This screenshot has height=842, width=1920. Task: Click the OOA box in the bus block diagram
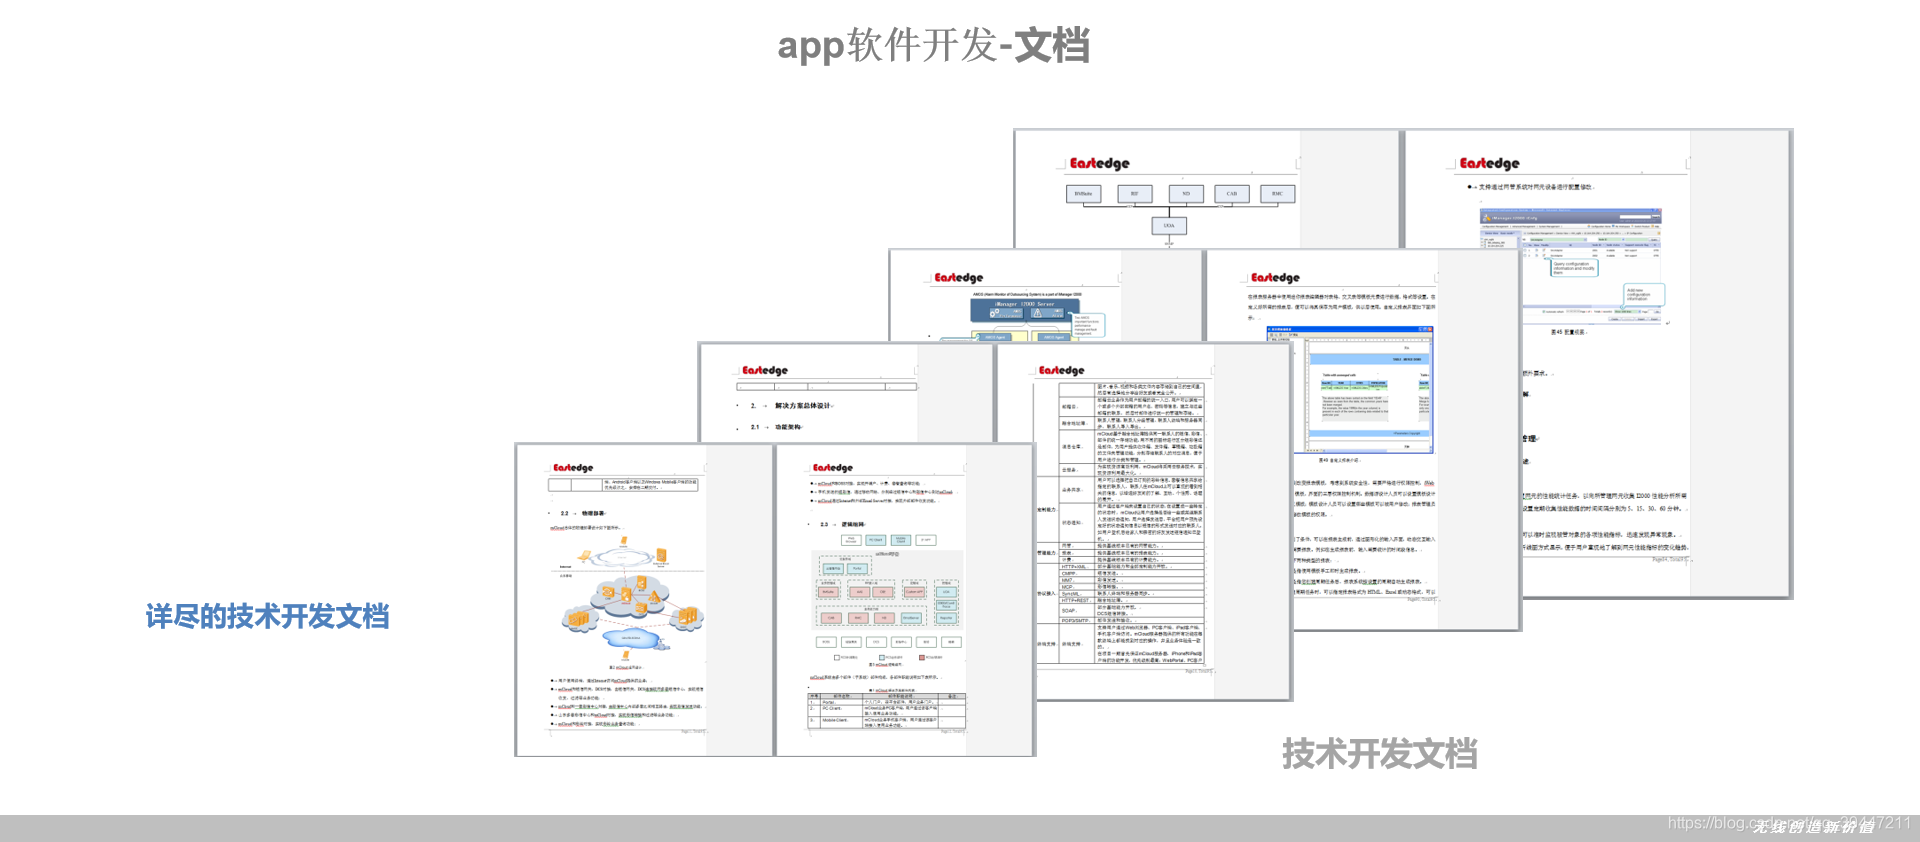tap(1169, 226)
